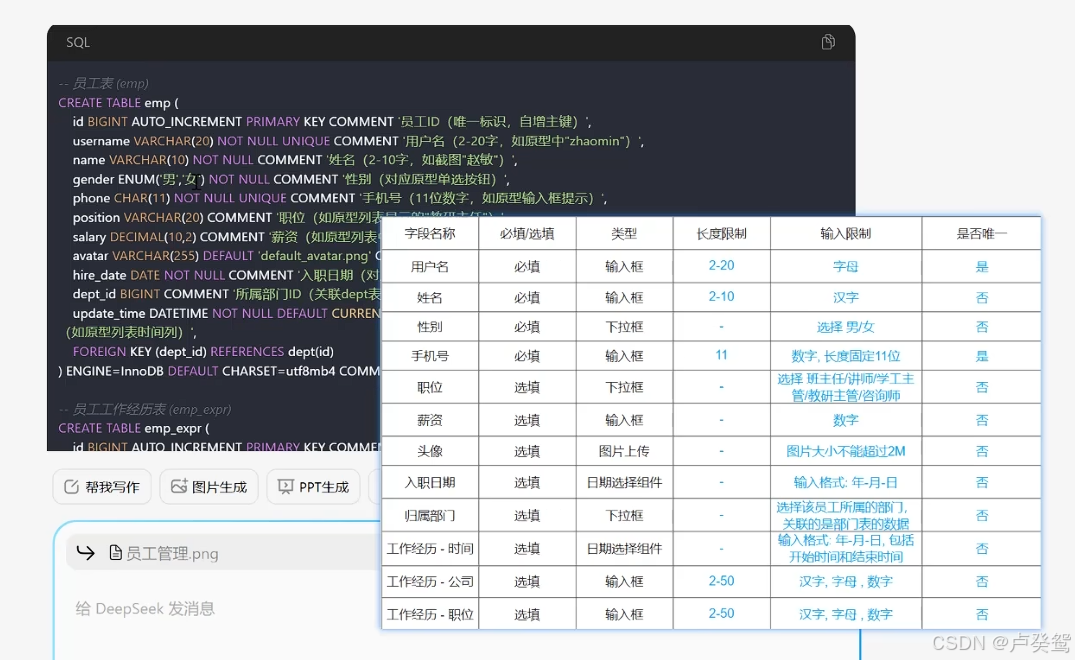Click the 字段名称 column header

[x=430, y=234]
